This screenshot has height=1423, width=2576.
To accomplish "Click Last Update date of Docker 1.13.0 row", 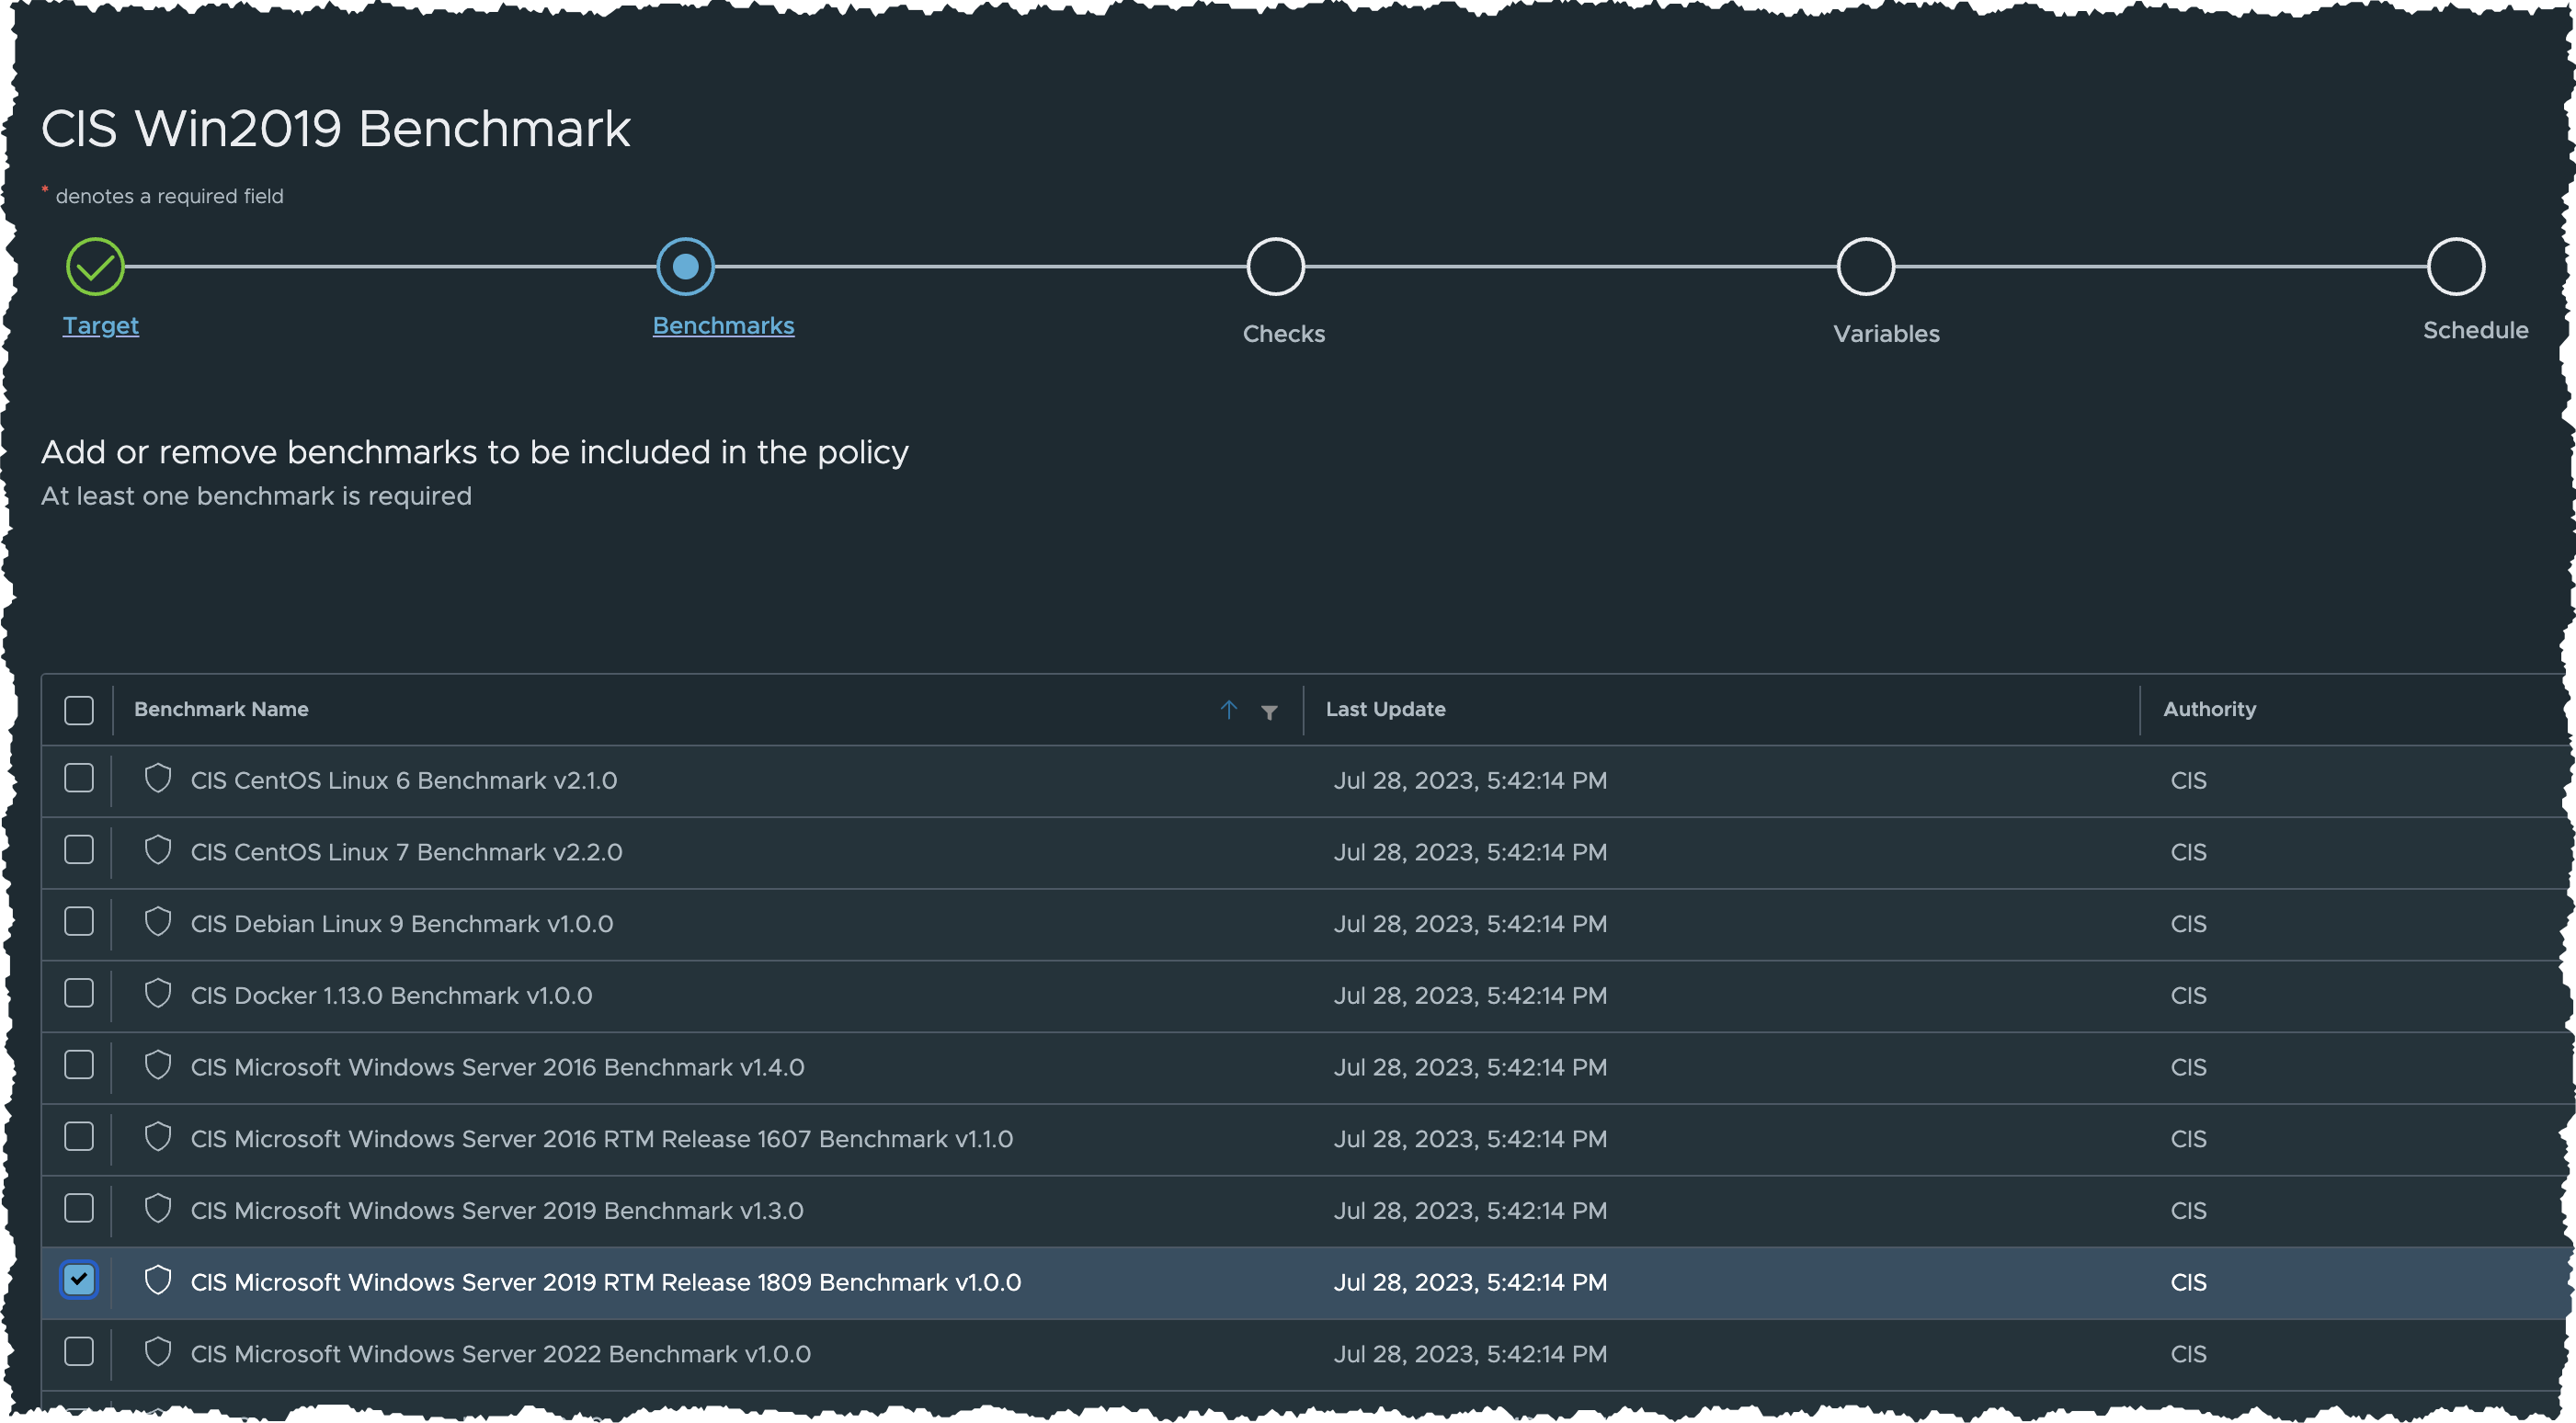I will (x=1470, y=996).
